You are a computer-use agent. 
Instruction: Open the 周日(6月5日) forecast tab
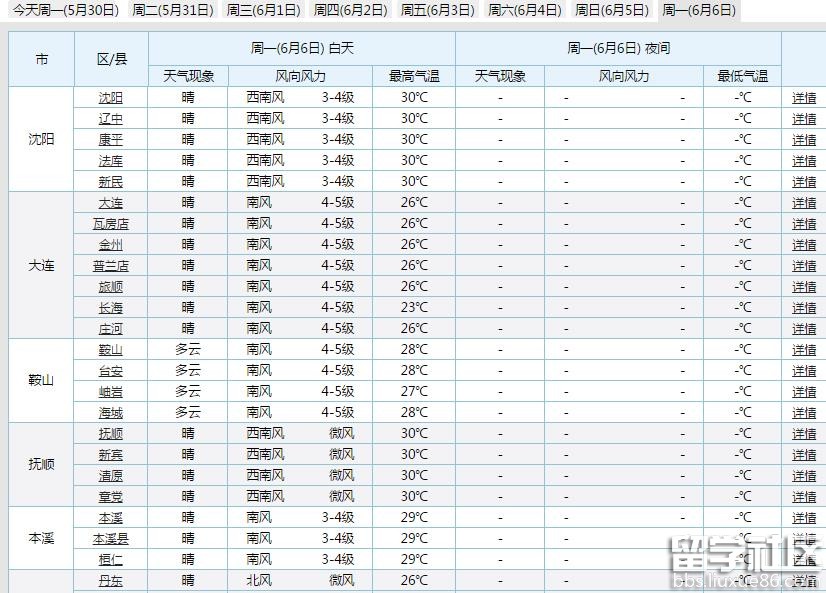coord(611,11)
